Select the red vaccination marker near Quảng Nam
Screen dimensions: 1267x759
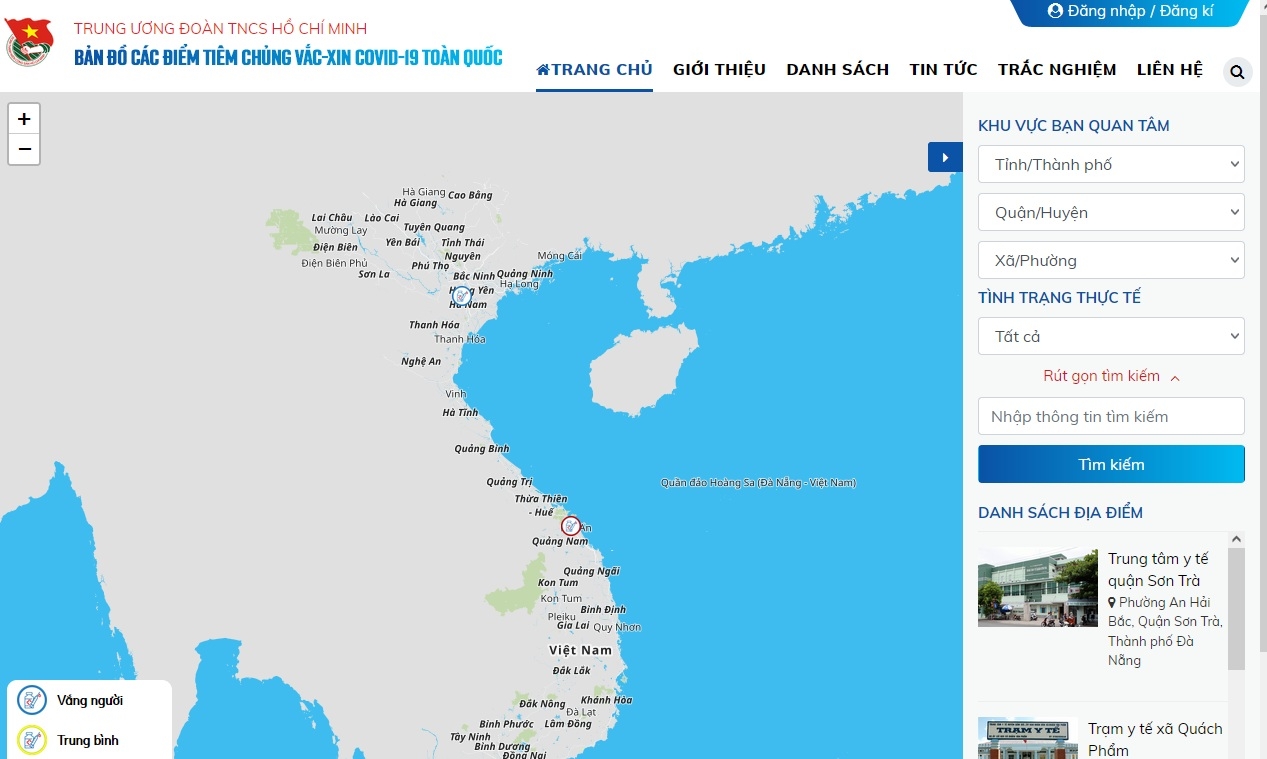571,525
